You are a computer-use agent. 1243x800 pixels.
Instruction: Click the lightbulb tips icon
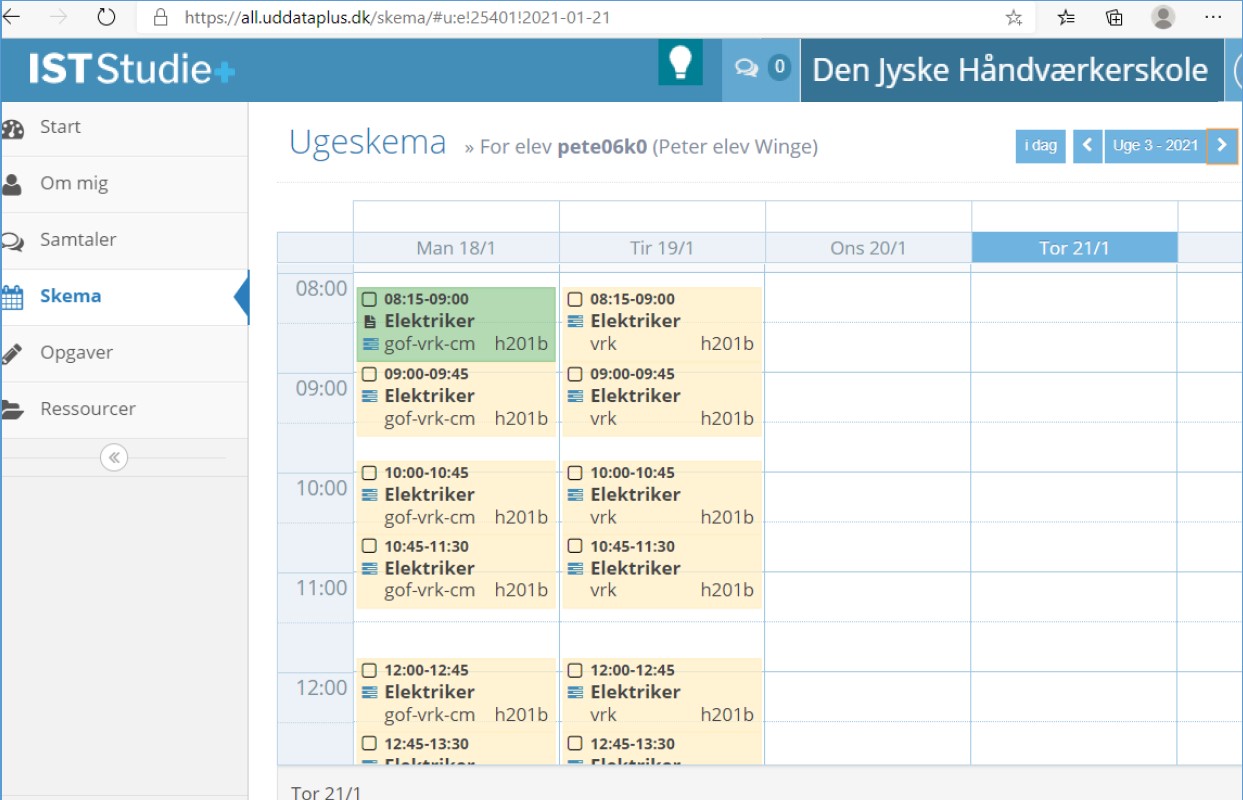click(681, 62)
